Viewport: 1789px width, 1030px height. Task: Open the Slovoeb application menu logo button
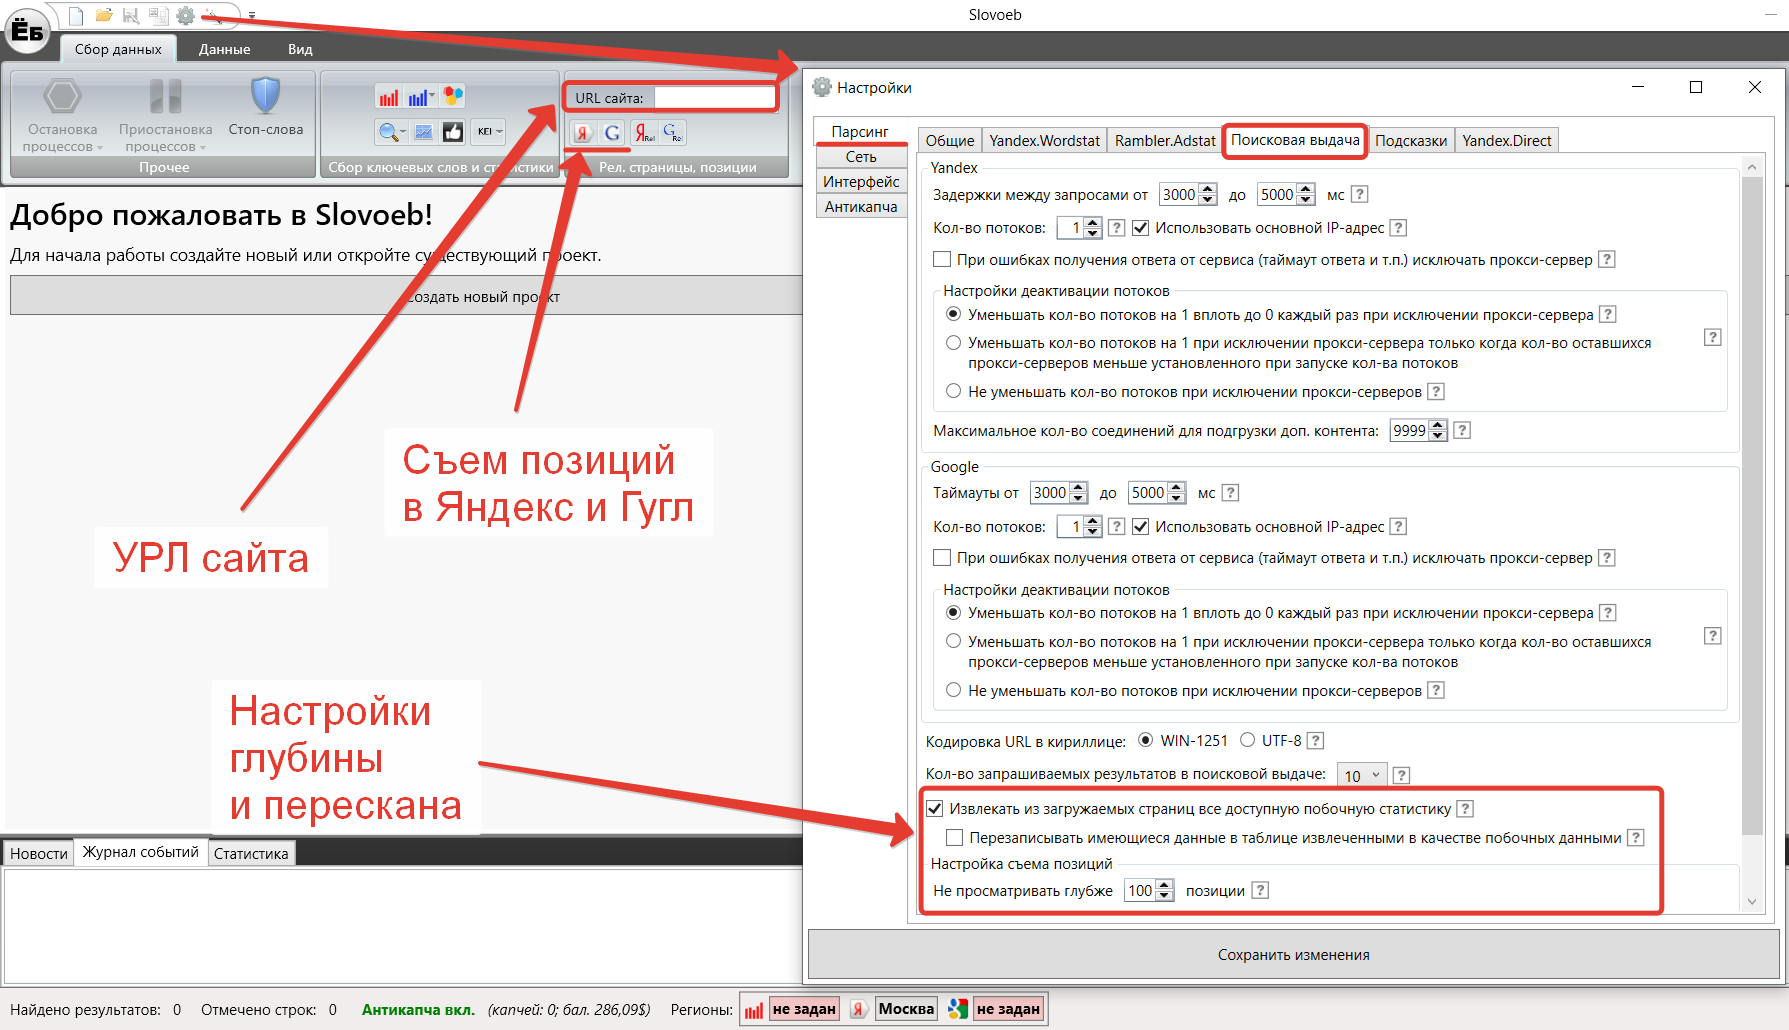pos(27,31)
